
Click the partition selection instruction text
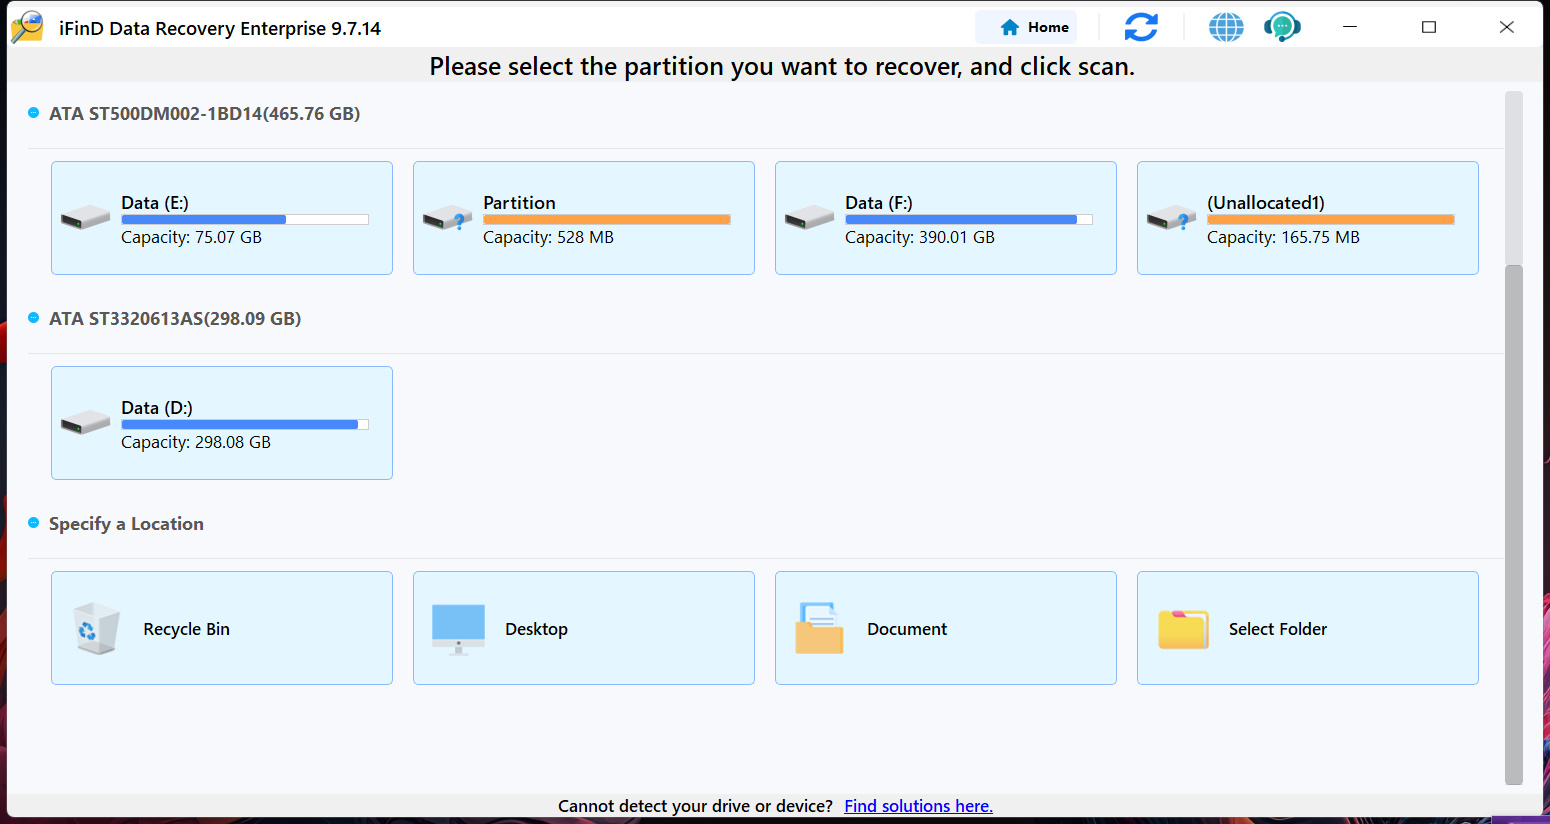pos(782,67)
